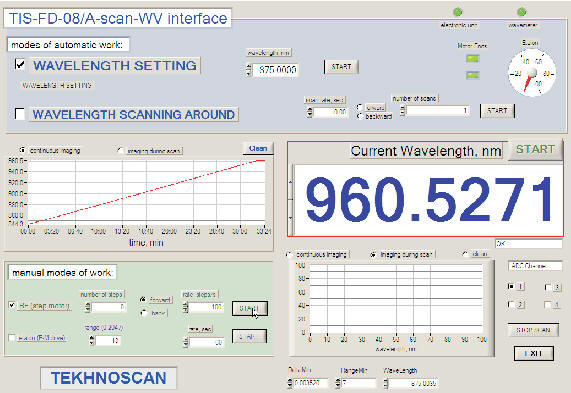The image size is (571, 393).
Task: Click the lower green motor status lamp
Action: click(473, 75)
